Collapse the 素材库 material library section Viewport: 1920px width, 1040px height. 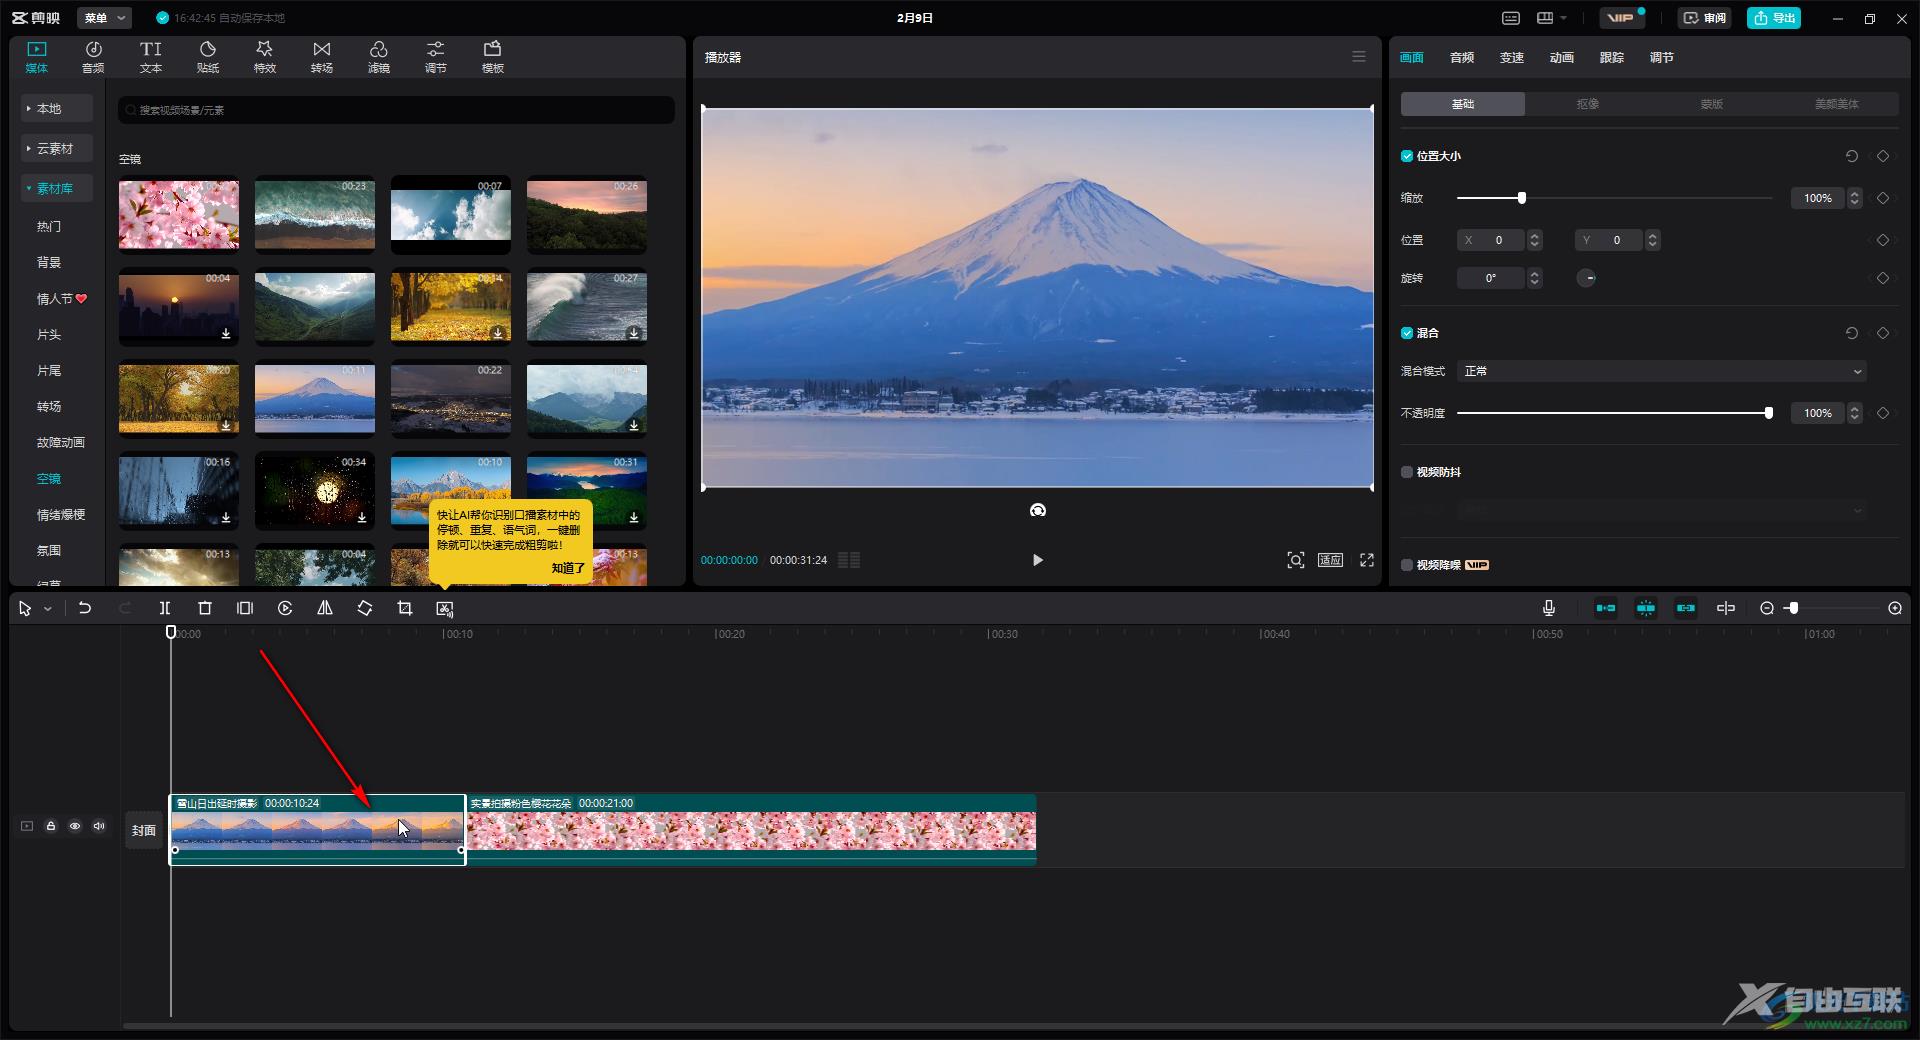57,188
